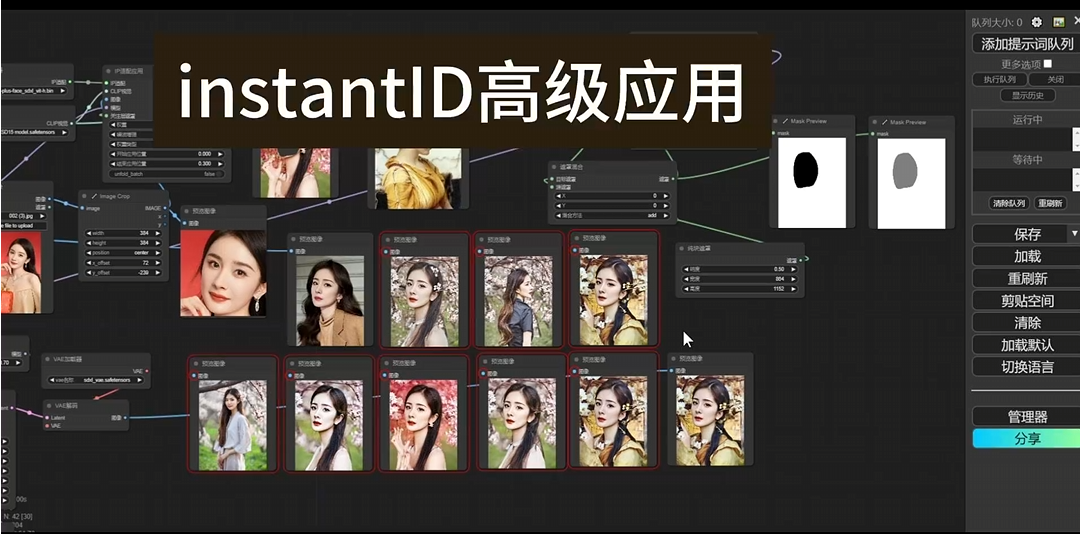The width and height of the screenshot is (1080, 534).
Task: Click image input socket of Image Crop
Action: pyautogui.click(x=81, y=208)
